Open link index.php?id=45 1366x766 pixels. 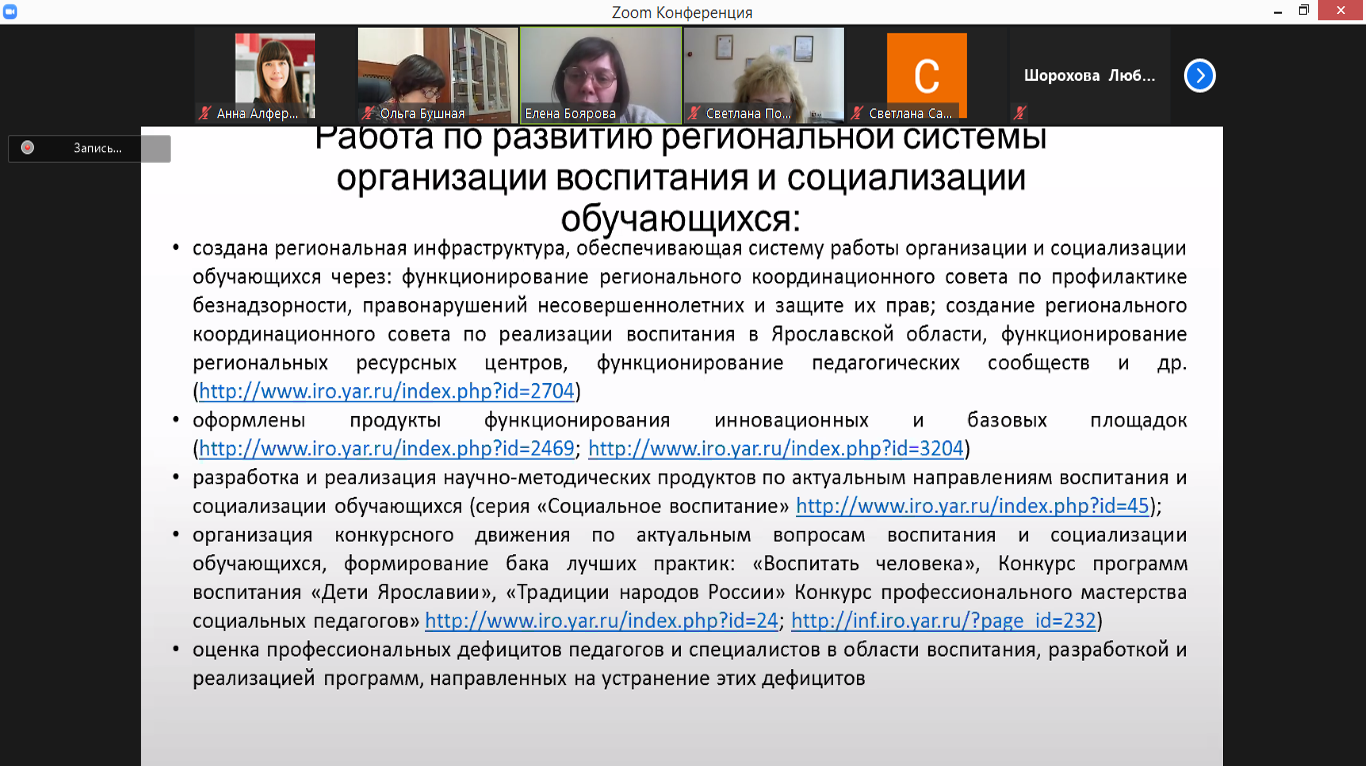pos(973,506)
